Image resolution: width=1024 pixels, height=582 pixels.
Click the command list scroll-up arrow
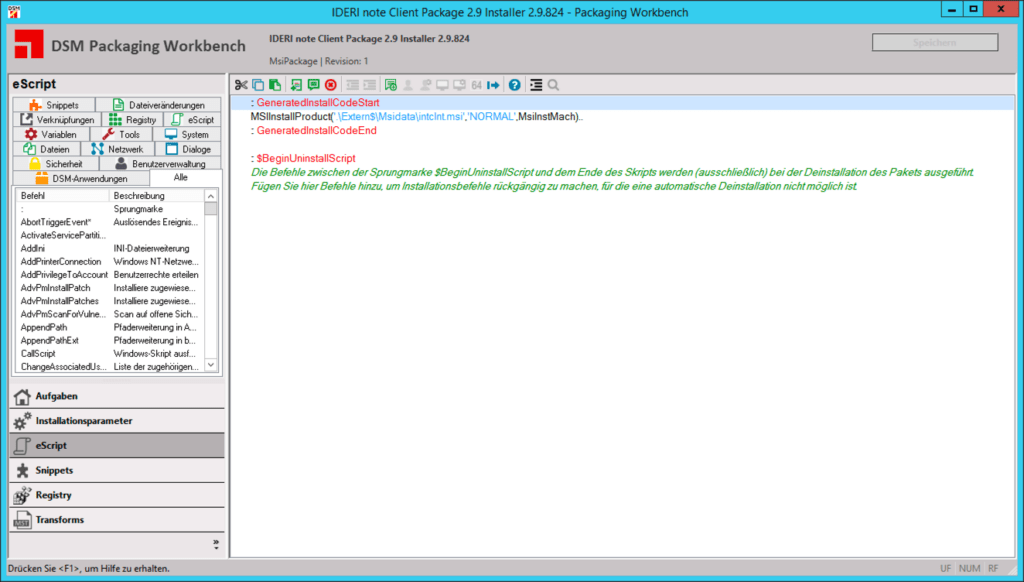pyautogui.click(x=211, y=196)
